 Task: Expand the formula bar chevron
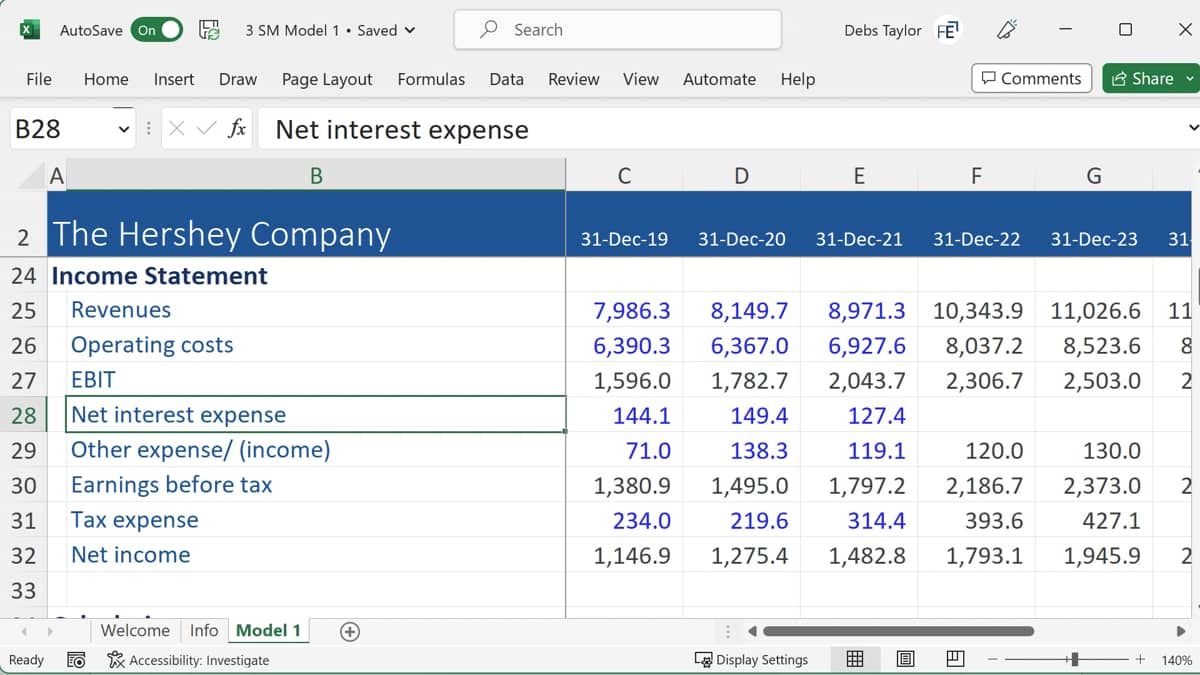point(1192,128)
